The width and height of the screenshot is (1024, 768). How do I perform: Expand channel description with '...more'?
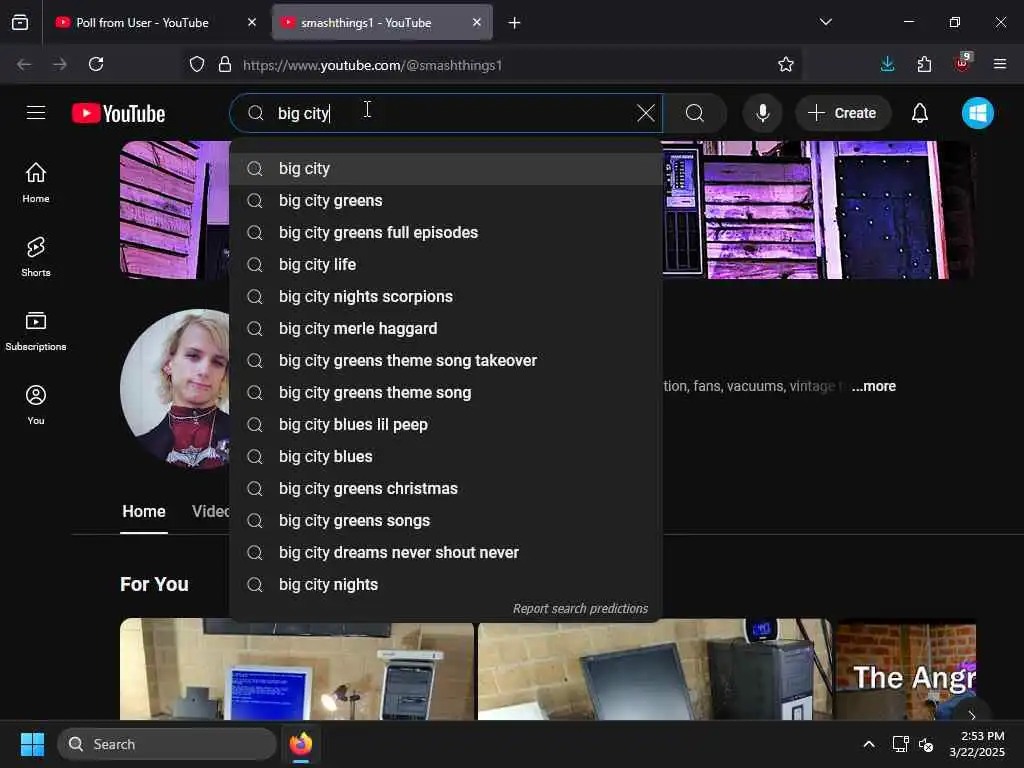click(873, 386)
